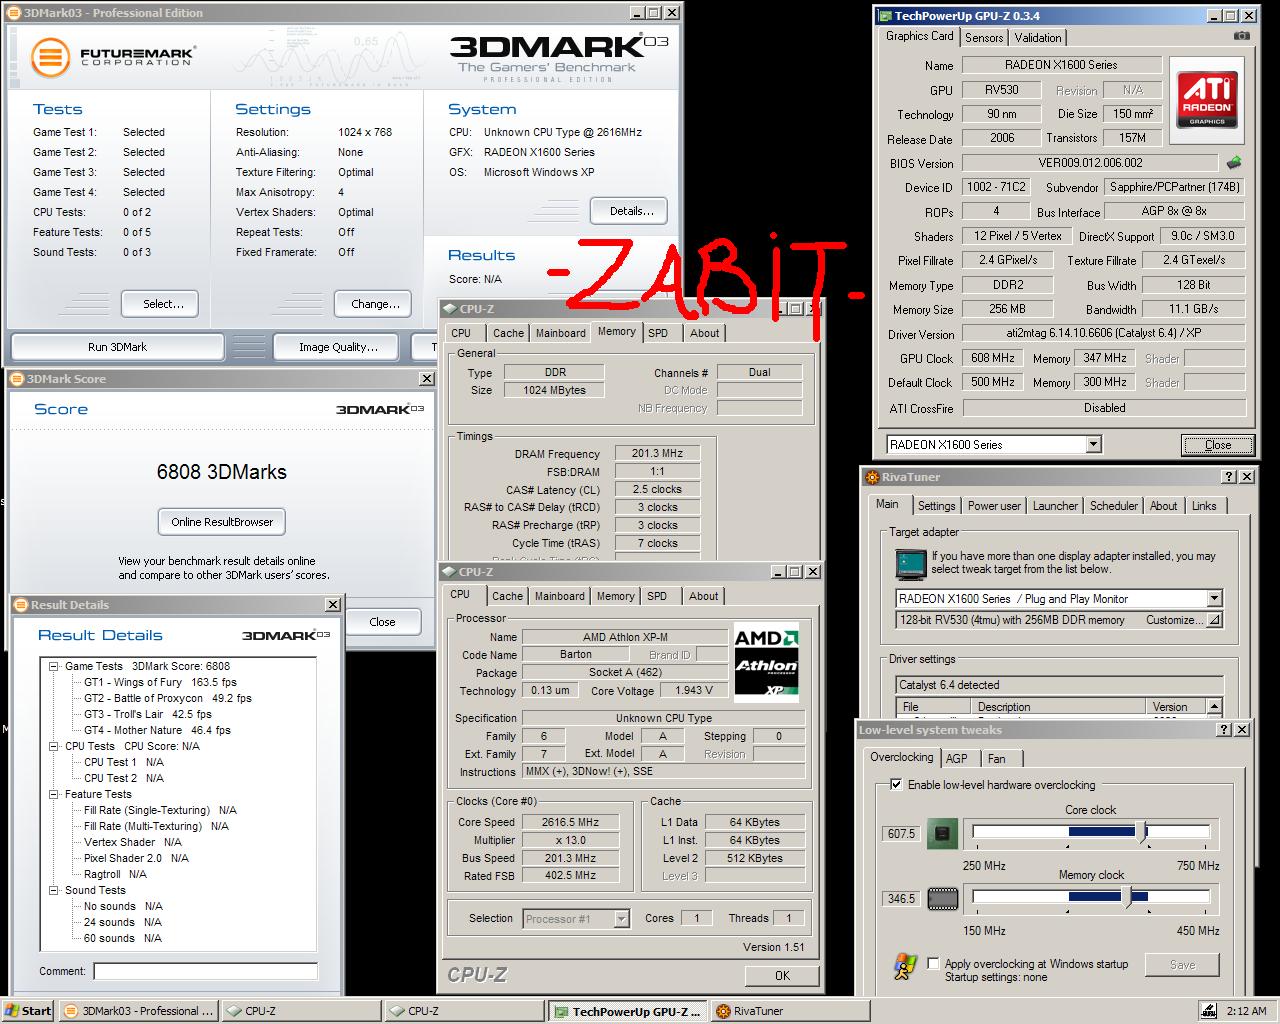Click the 607.5 core clock value box
Image resolution: width=1280 pixels, height=1024 pixels.
click(901, 834)
